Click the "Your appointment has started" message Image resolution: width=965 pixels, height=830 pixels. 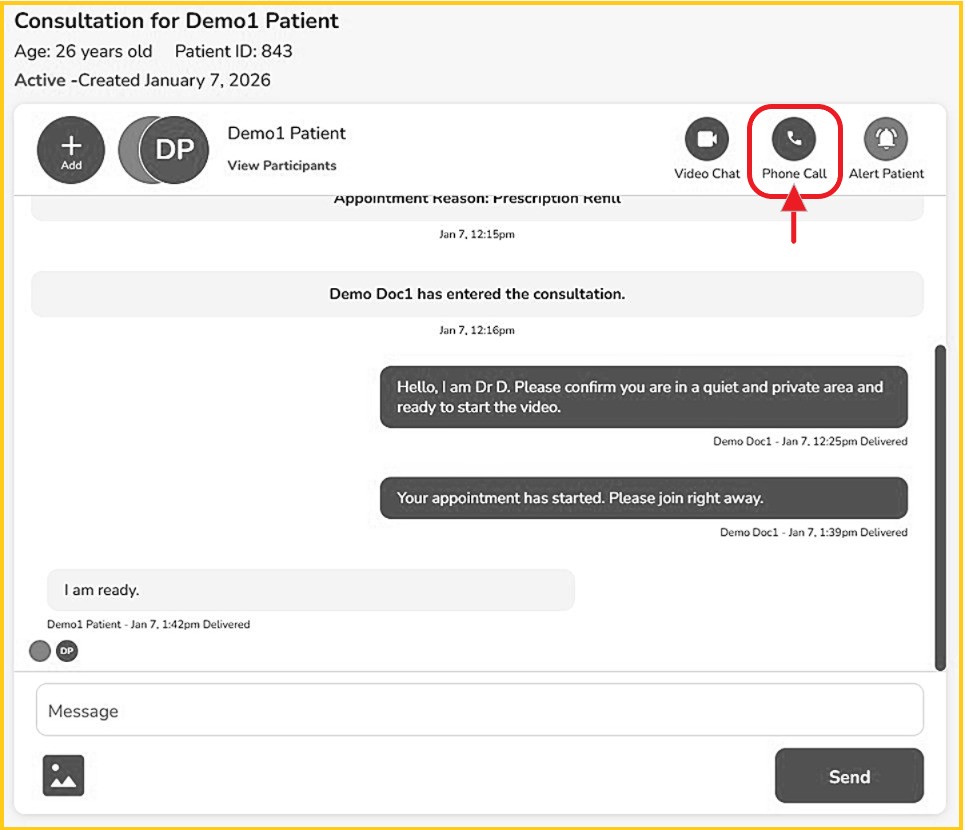(x=643, y=498)
